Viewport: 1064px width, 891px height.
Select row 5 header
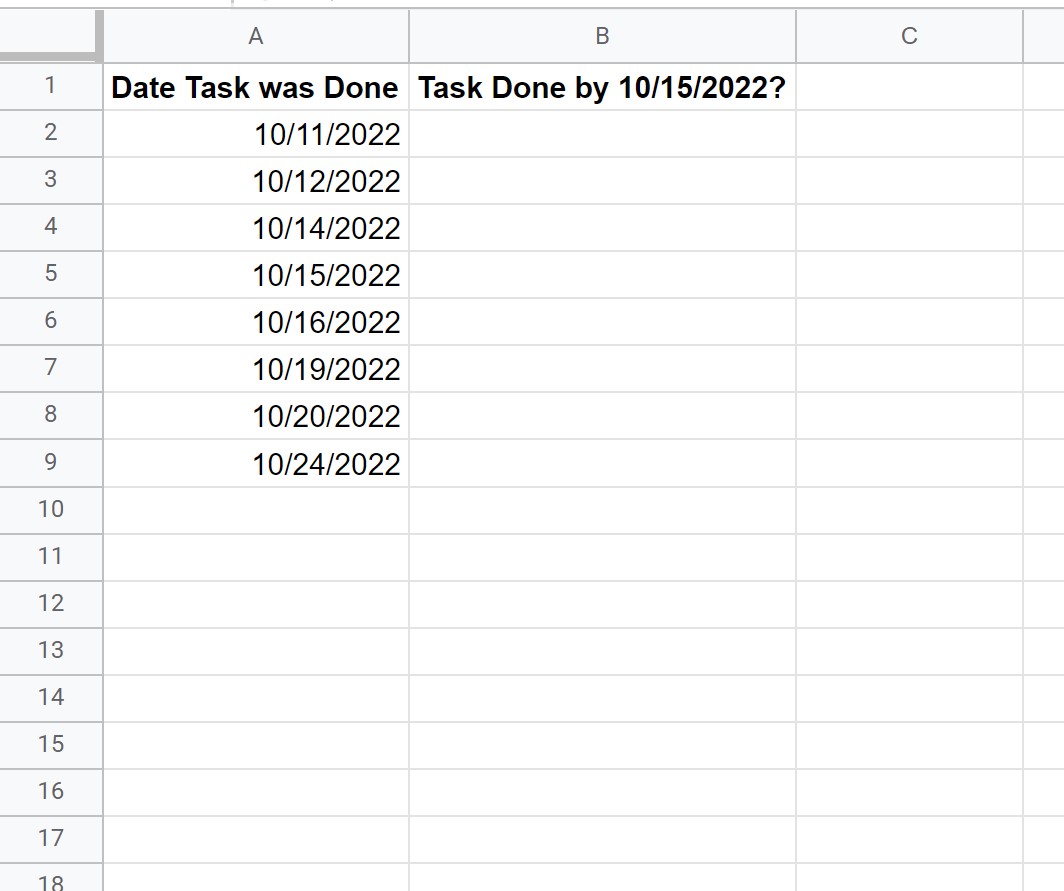click(x=51, y=274)
